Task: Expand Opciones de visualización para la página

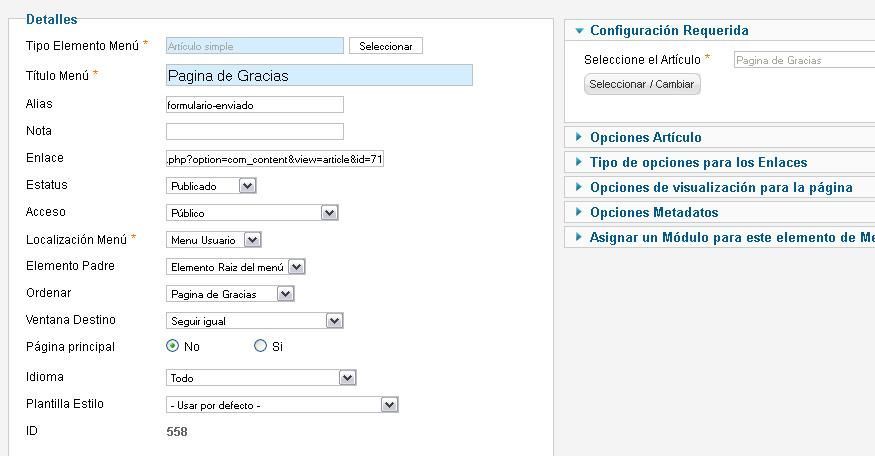Action: click(x=721, y=188)
